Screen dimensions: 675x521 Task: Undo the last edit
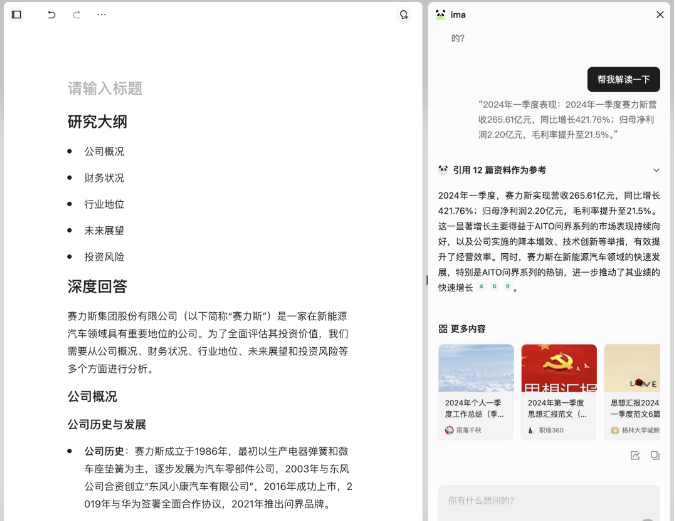pyautogui.click(x=51, y=15)
